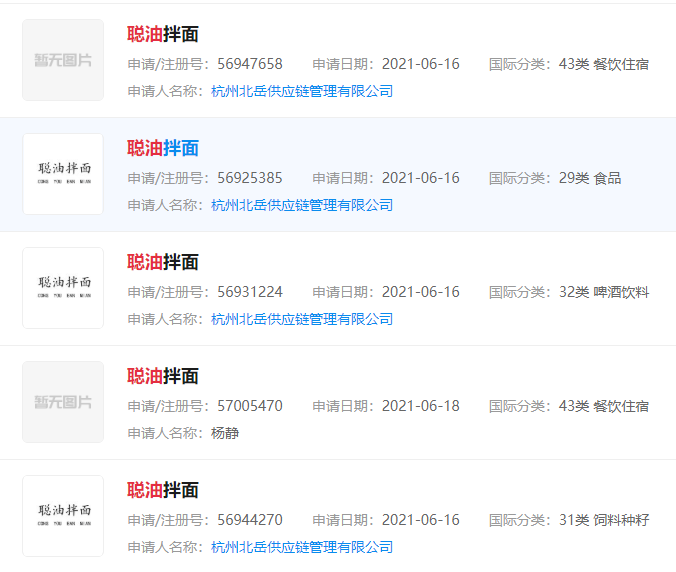Viewport: 676px width, 572px height.
Task: Open 聪油拌面 title for registration 57005470
Action: (163, 376)
